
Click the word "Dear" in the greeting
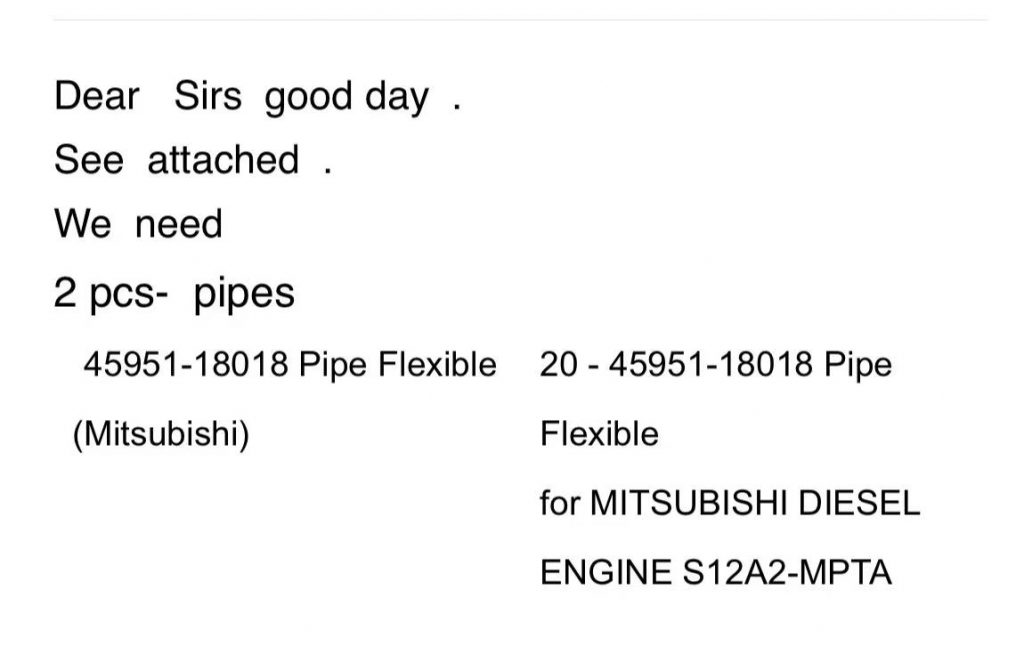[97, 97]
